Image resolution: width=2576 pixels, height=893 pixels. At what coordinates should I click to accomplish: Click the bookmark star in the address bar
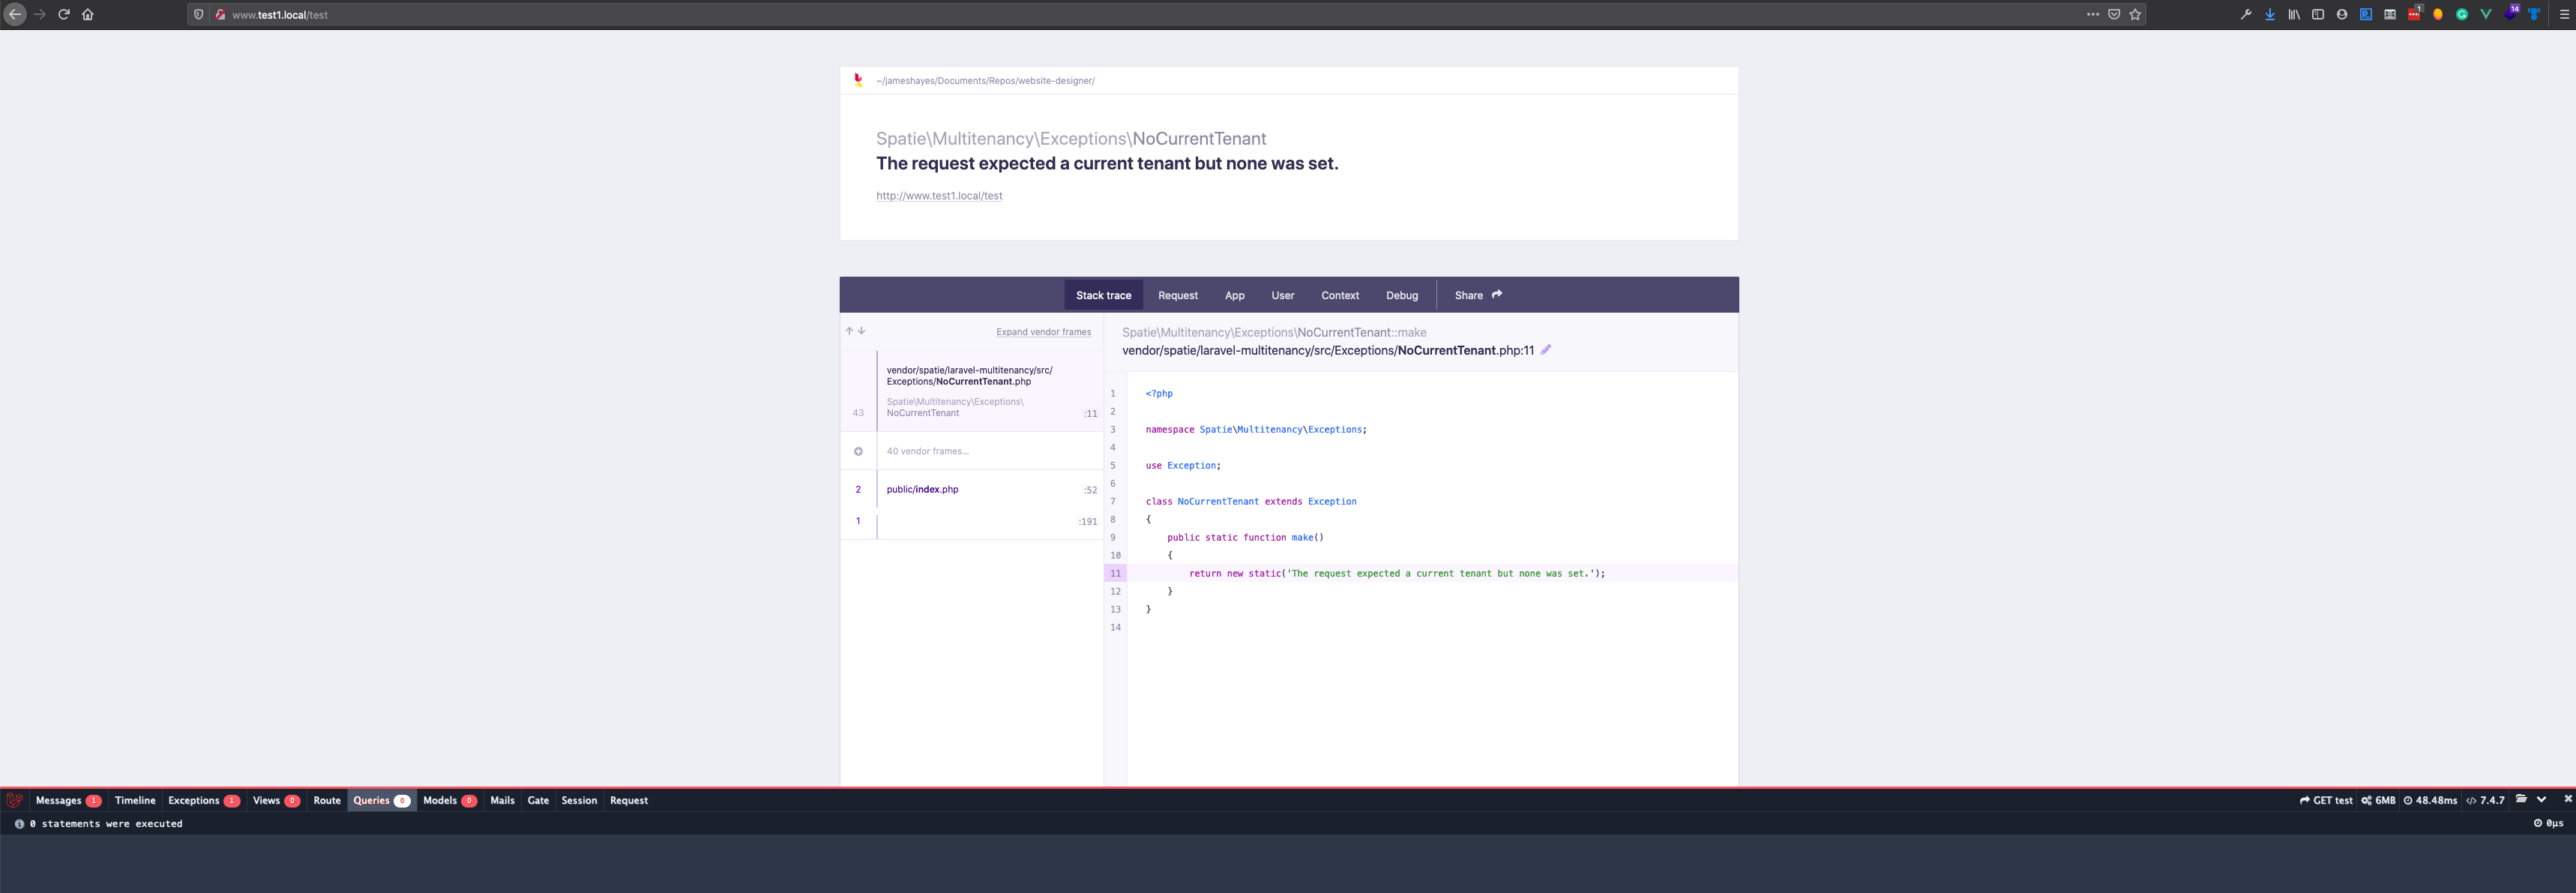coord(2136,14)
